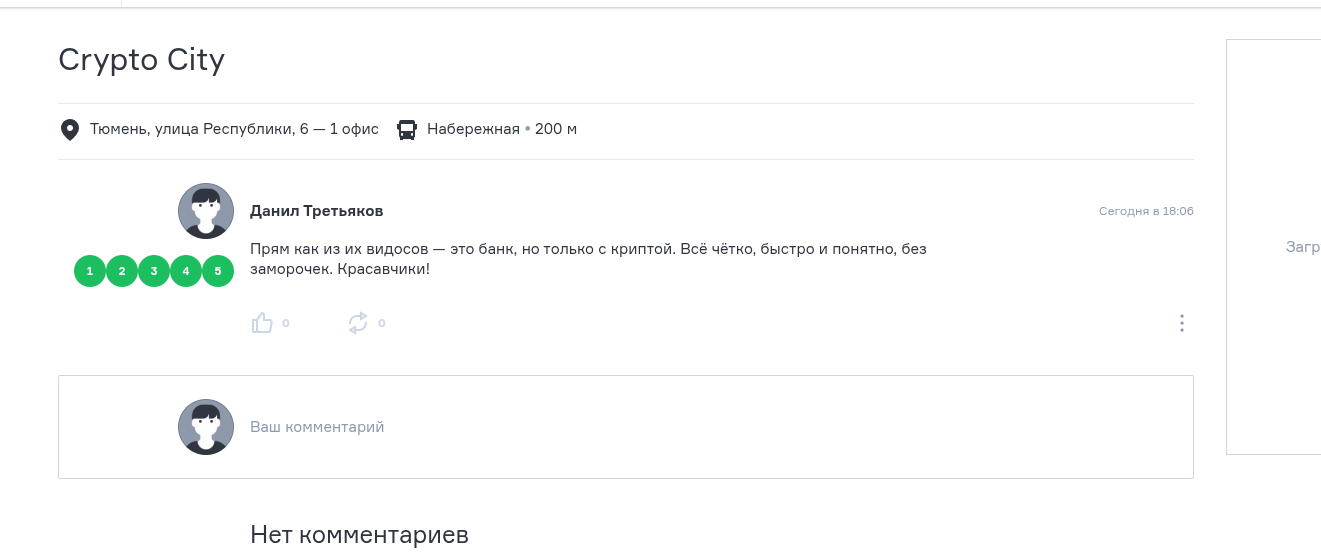Viewport: 1321px width, 560px height.
Task: Open the author name Данил Третьяков
Action: [x=316, y=211]
